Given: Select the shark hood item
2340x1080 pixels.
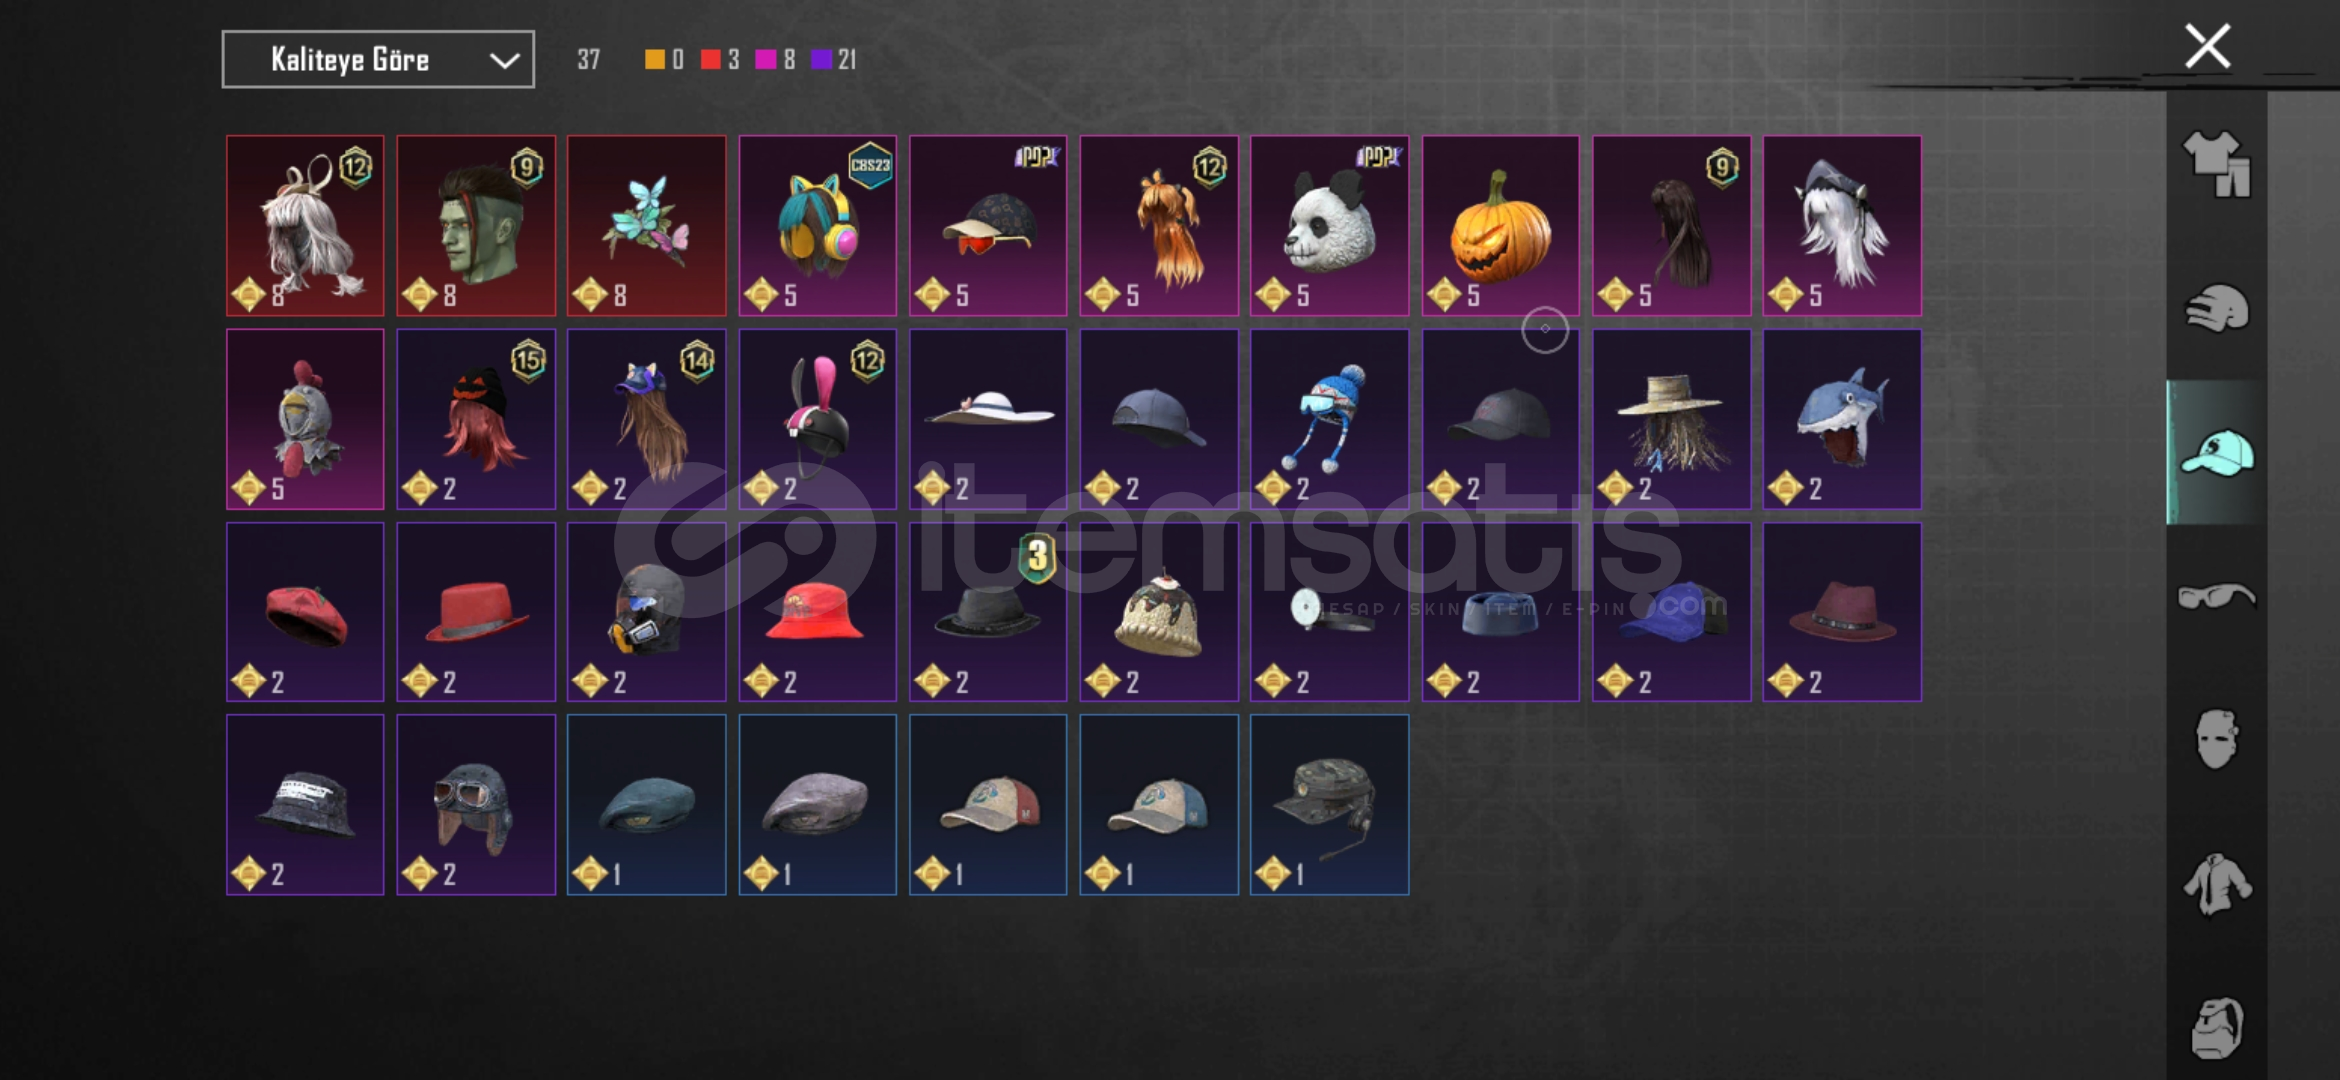Looking at the screenshot, I should click(x=1841, y=419).
